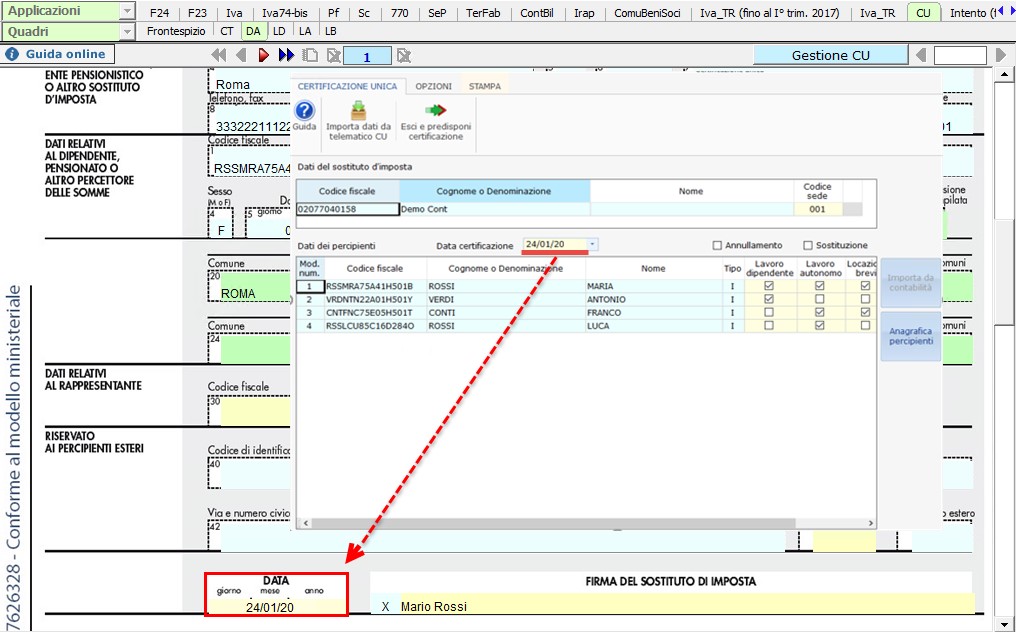1016x632 pixels.
Task: Check Lavoro dipendente for CONTI FRANCO
Action: pyautogui.click(x=768, y=312)
